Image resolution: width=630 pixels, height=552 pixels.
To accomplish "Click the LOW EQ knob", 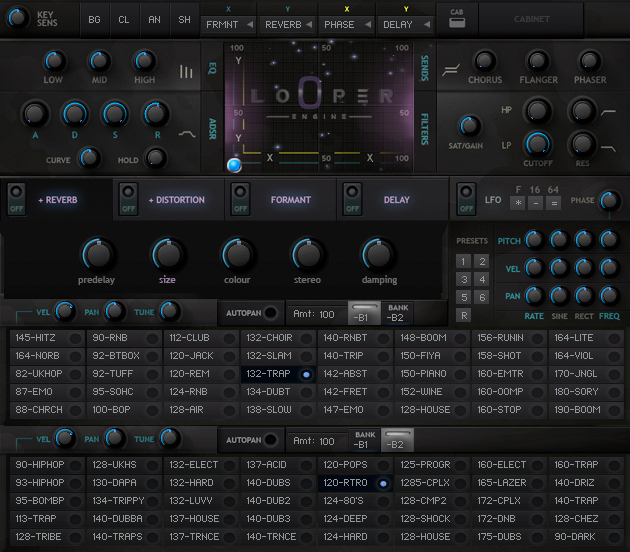I will coord(54,61).
